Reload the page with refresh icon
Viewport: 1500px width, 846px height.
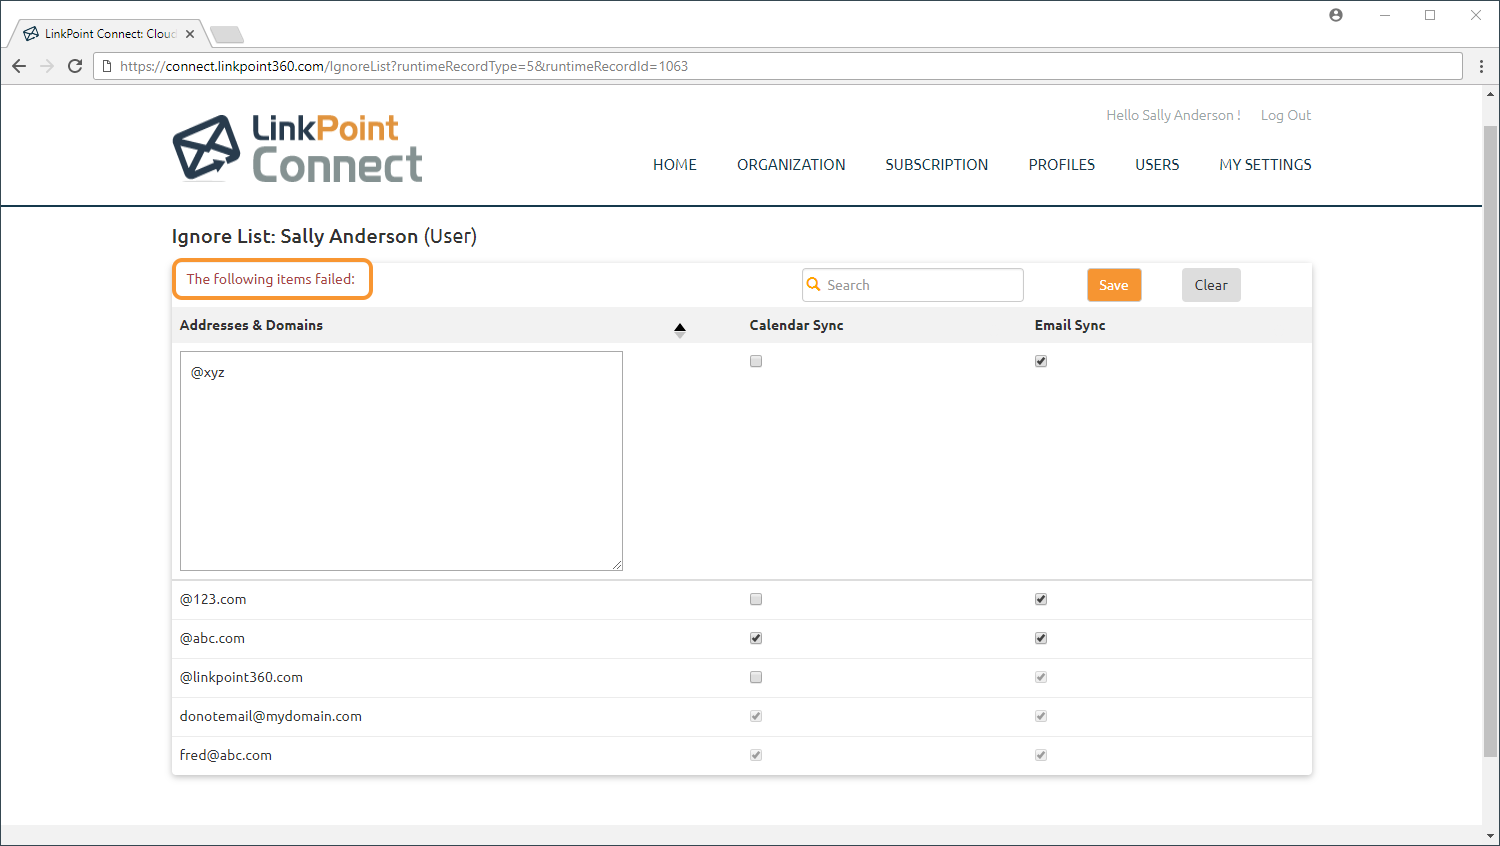tap(75, 66)
